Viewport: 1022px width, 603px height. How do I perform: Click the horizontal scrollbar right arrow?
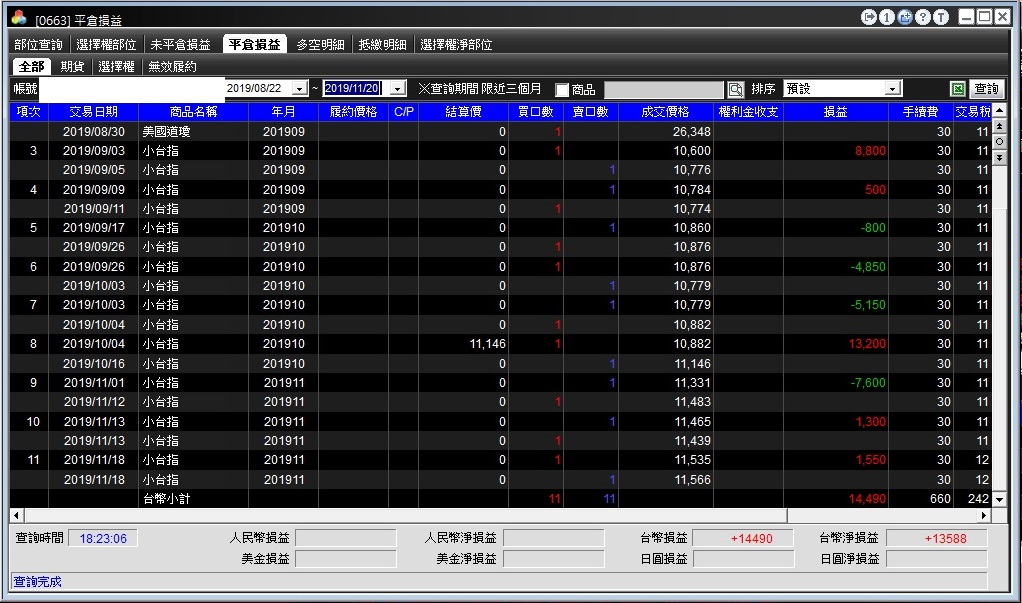click(x=984, y=516)
